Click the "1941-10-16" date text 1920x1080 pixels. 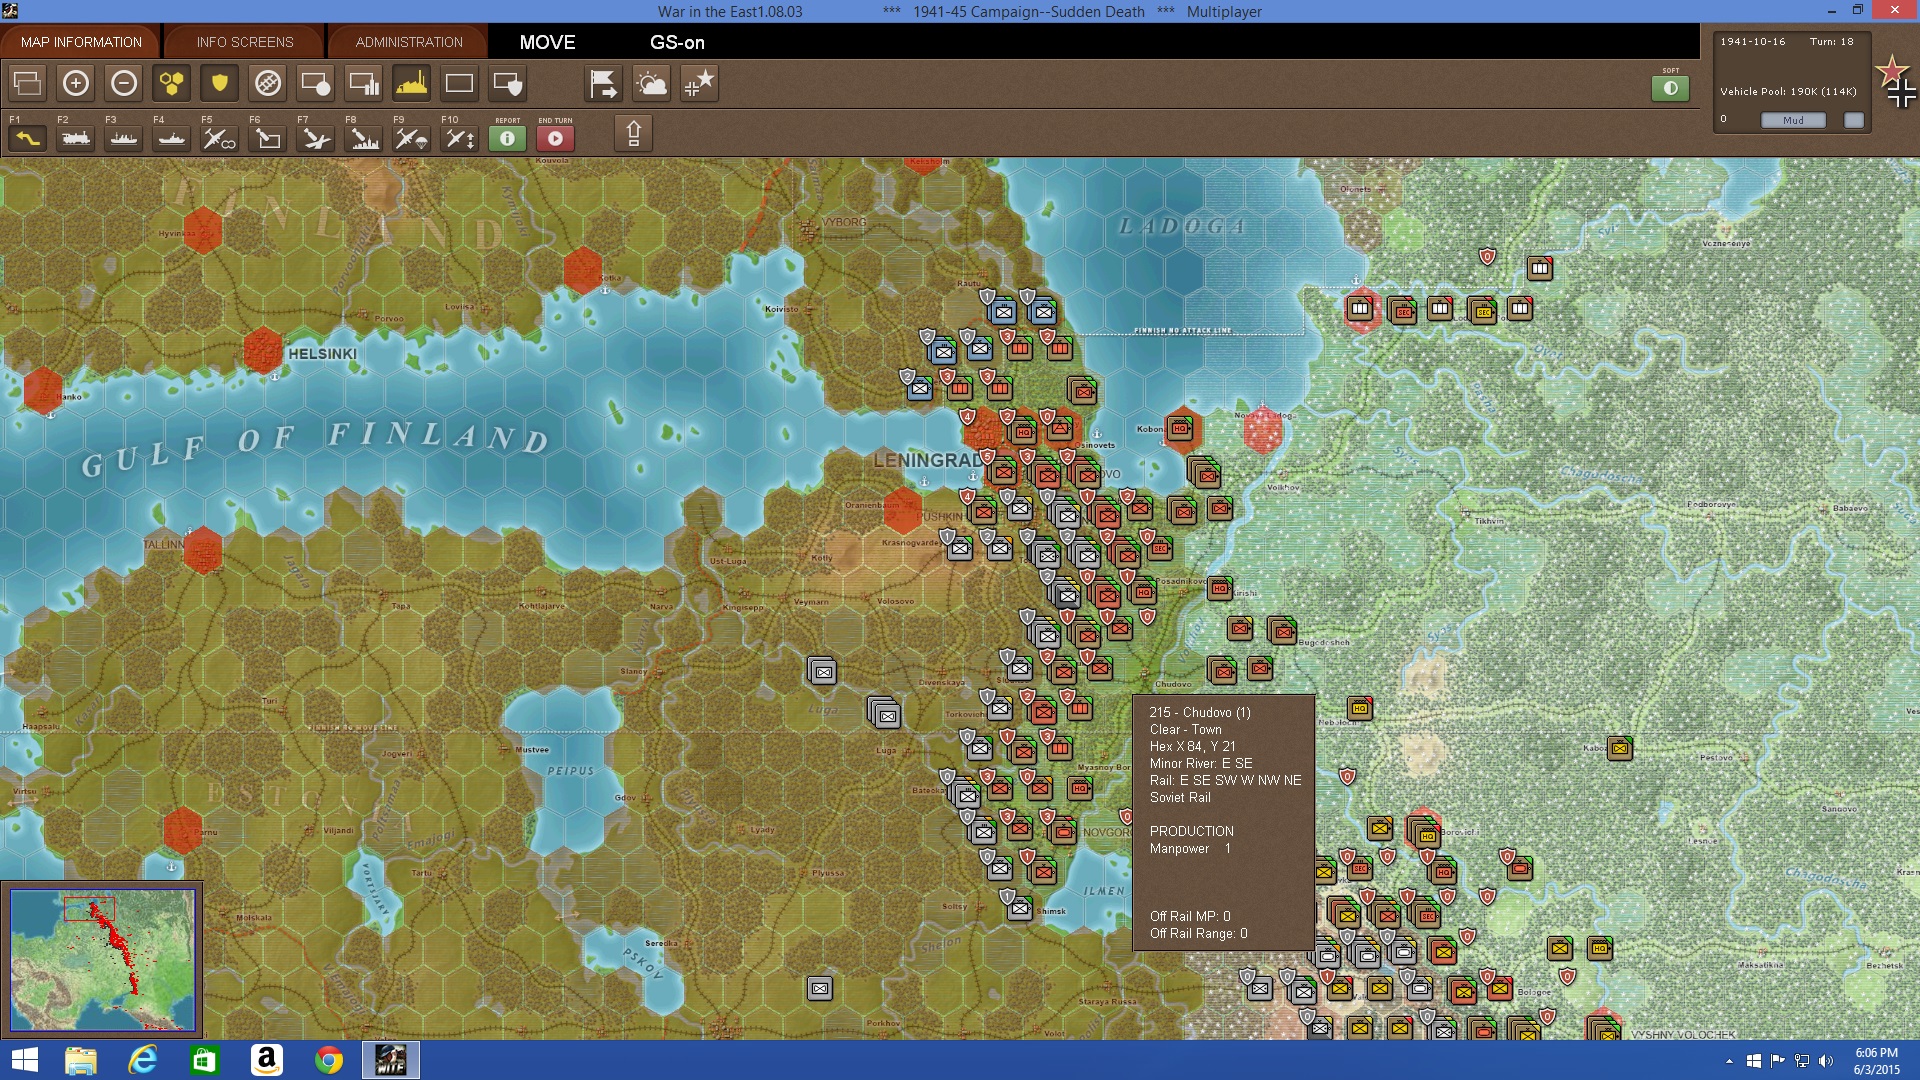pyautogui.click(x=1752, y=42)
